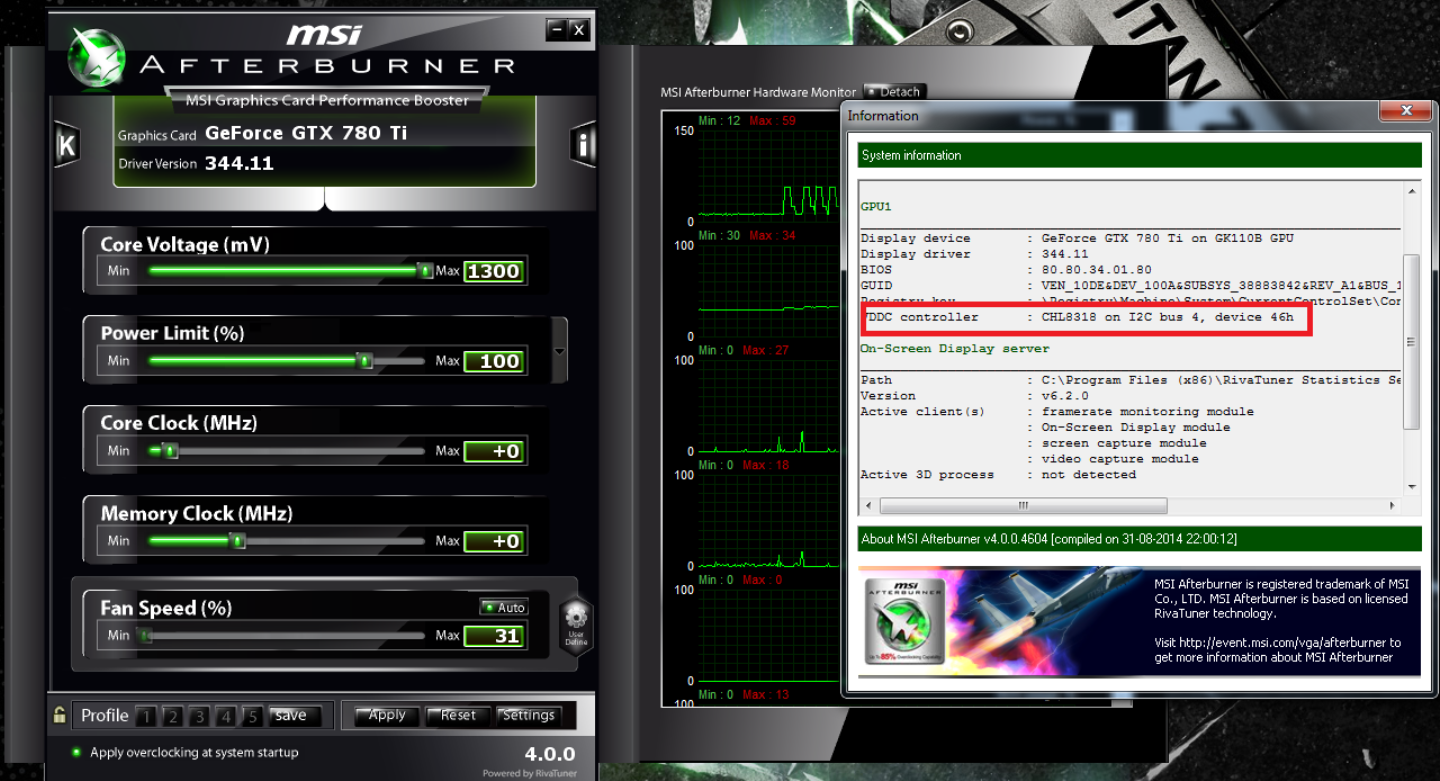Click the Core Clock slider handle
1440x781 pixels.
[170, 451]
